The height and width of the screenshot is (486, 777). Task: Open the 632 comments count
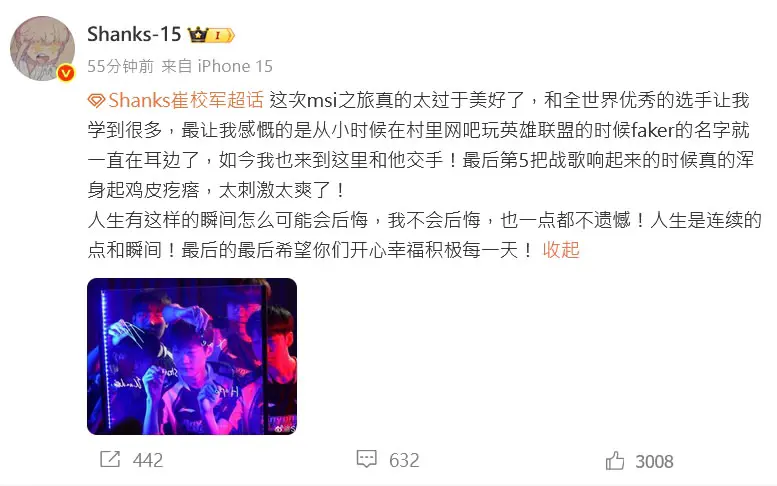click(404, 460)
